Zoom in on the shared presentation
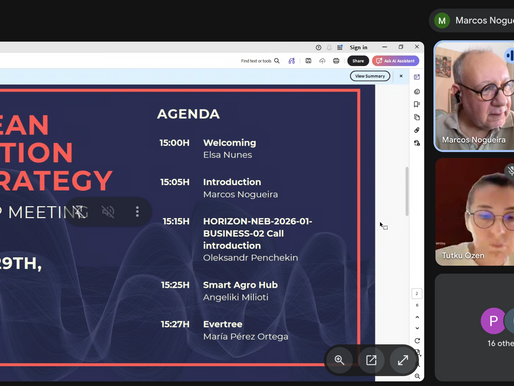 click(x=339, y=360)
